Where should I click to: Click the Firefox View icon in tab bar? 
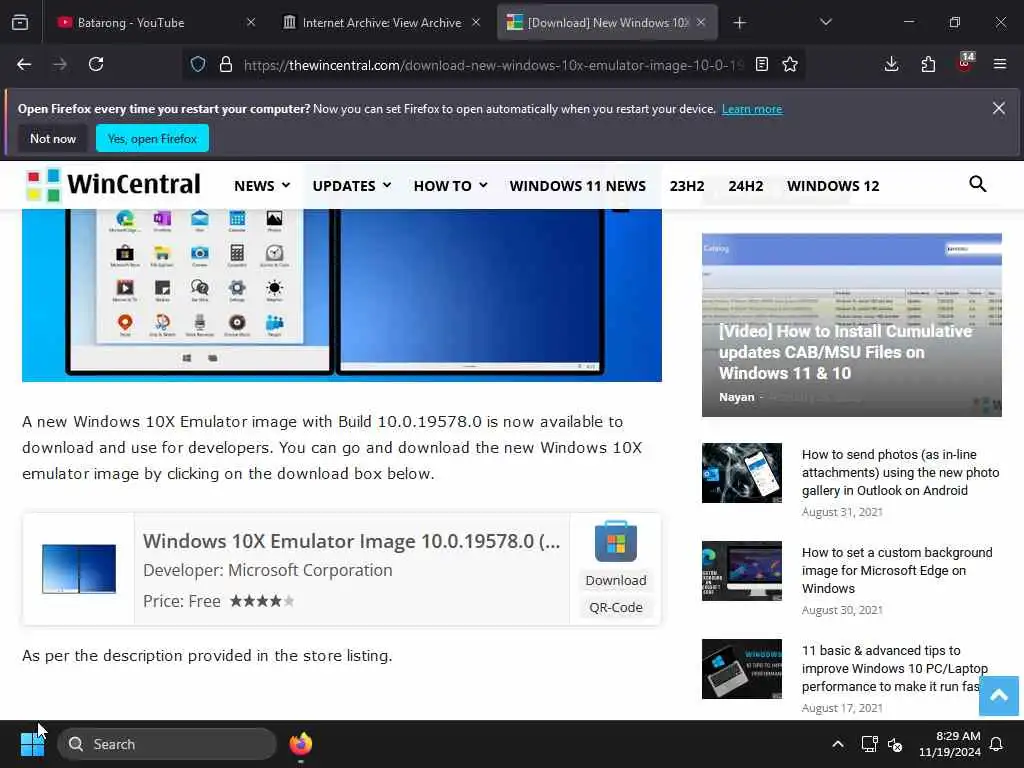[x=20, y=23]
